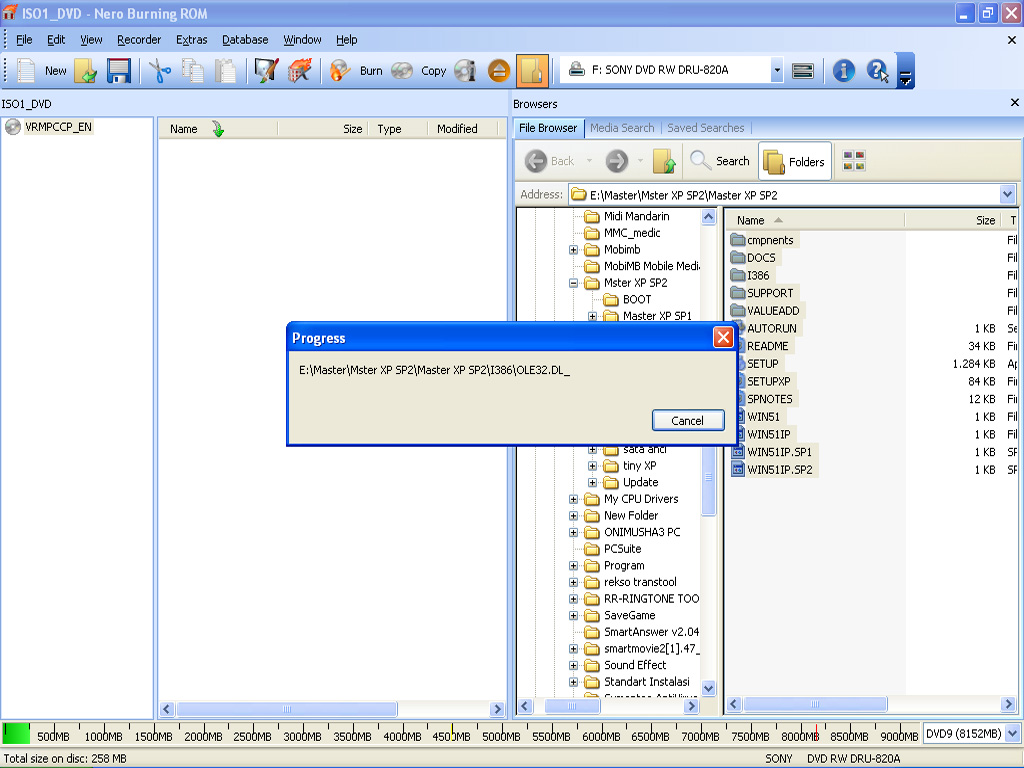Image resolution: width=1024 pixels, height=768 pixels.
Task: Sort file list by Size column
Action: click(952, 221)
